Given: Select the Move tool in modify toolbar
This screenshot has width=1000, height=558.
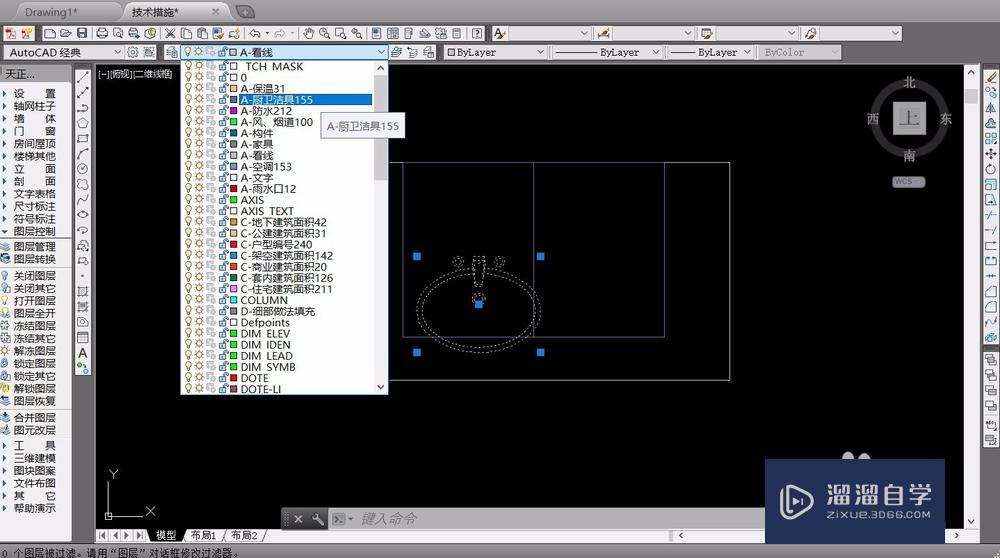Looking at the screenshot, I should point(991,154).
